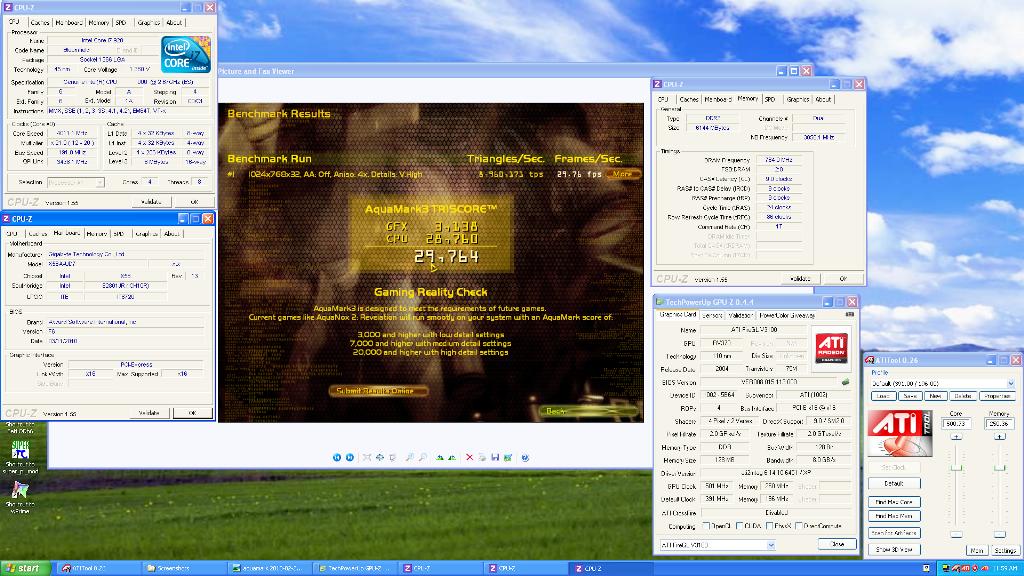Viewport: 1024px width, 576px height.
Task: Open the Selection dropdown in CPU-Z processor window
Action: click(99, 183)
